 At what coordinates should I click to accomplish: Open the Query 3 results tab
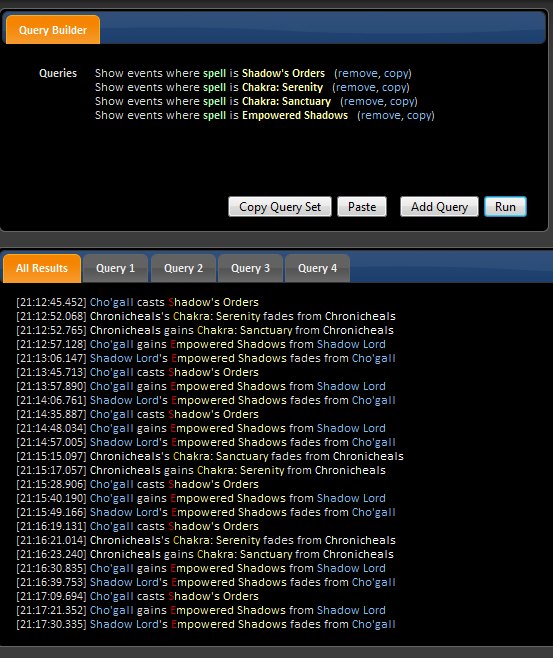tap(250, 268)
